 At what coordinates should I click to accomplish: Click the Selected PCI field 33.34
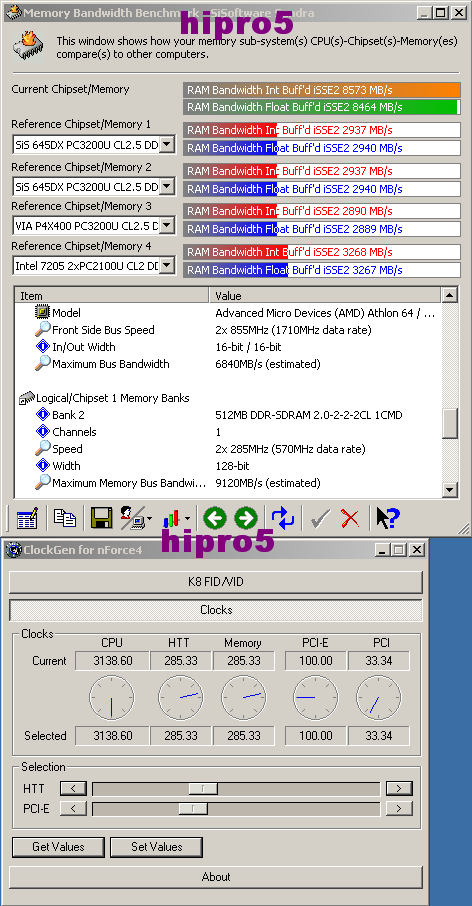pos(379,736)
